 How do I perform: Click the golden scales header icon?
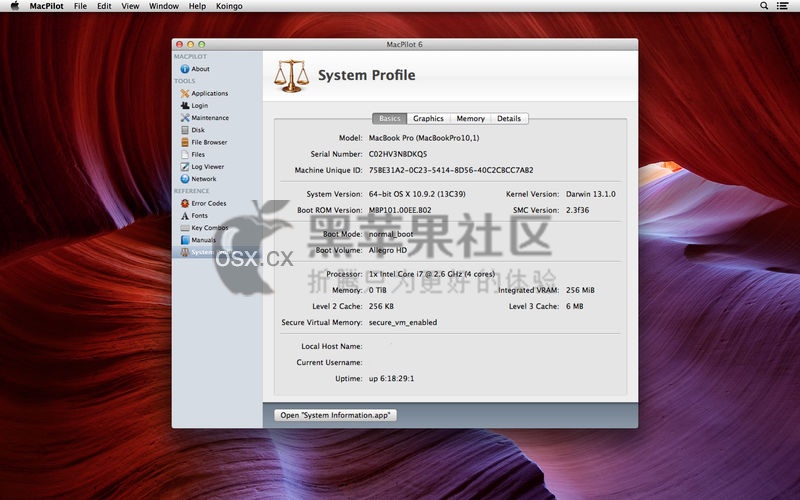(x=291, y=76)
